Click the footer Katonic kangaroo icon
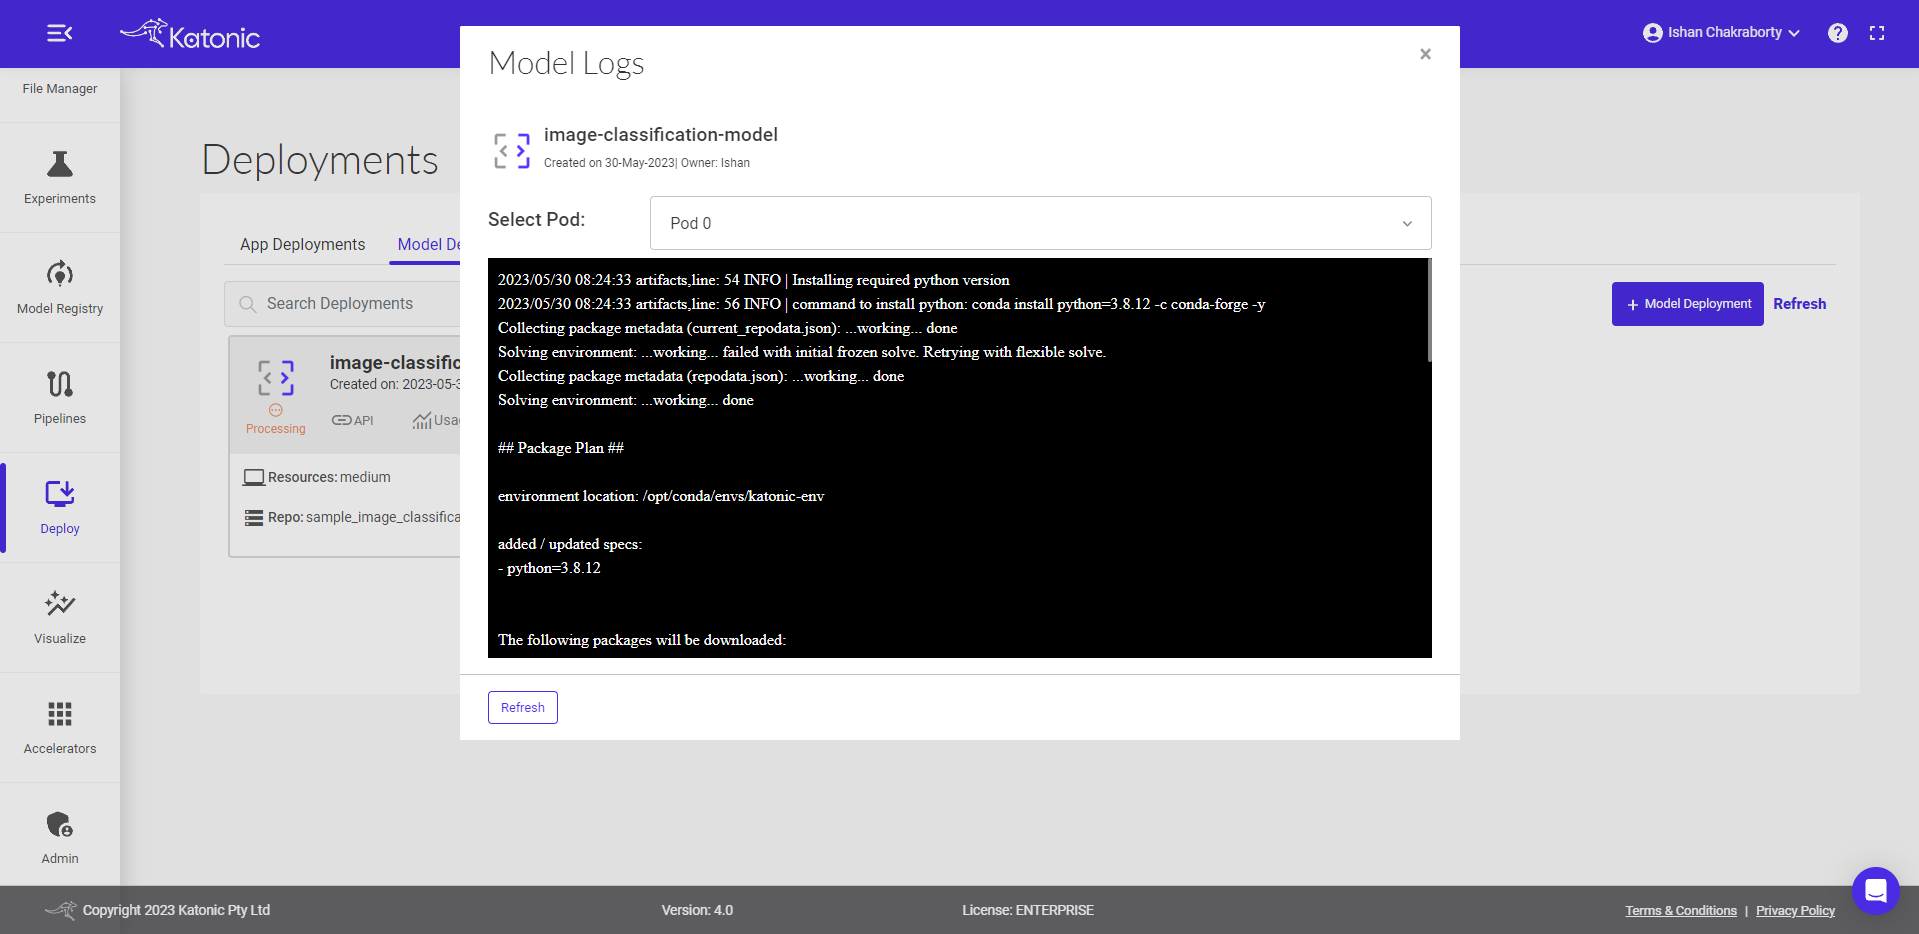 [62, 910]
